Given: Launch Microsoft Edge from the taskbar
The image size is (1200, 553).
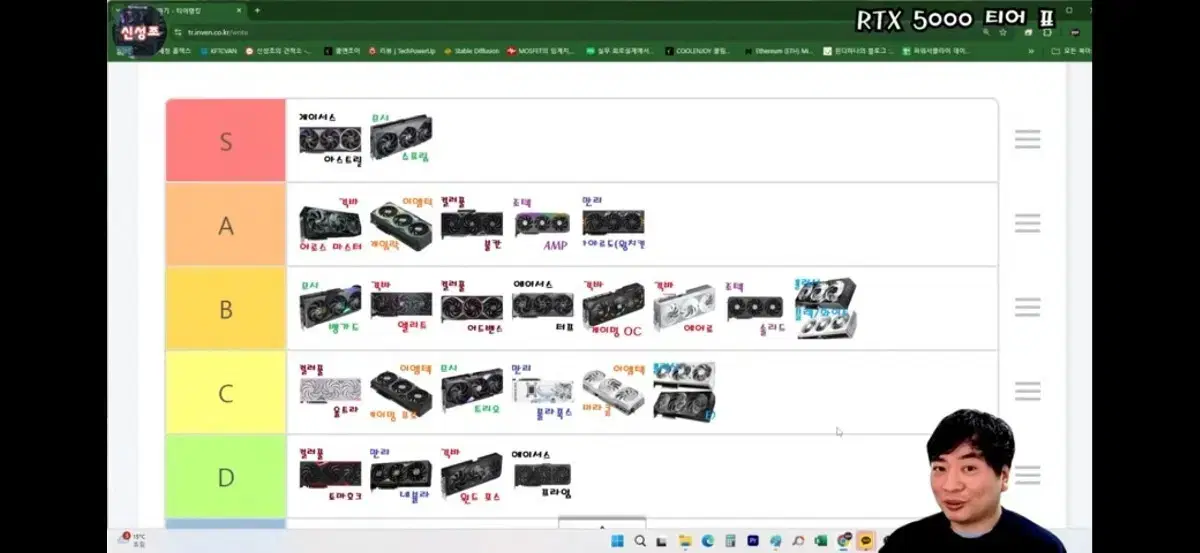Looking at the screenshot, I should 708,541.
